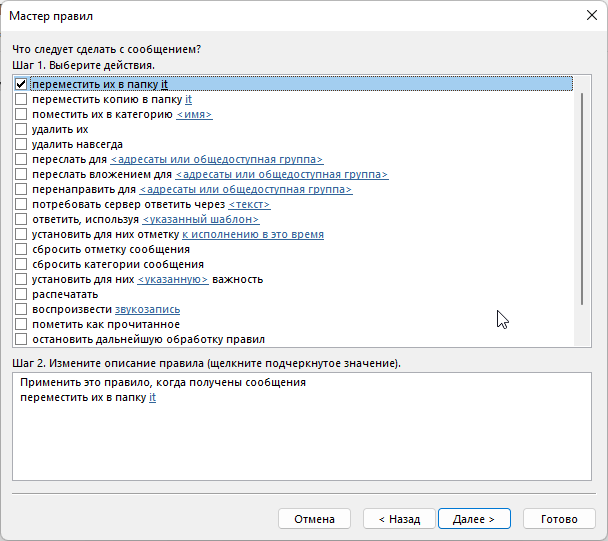Screen dimensions: 608x541
Task: Check 'пометить как прочитанное' checkbox
Action: (21, 325)
